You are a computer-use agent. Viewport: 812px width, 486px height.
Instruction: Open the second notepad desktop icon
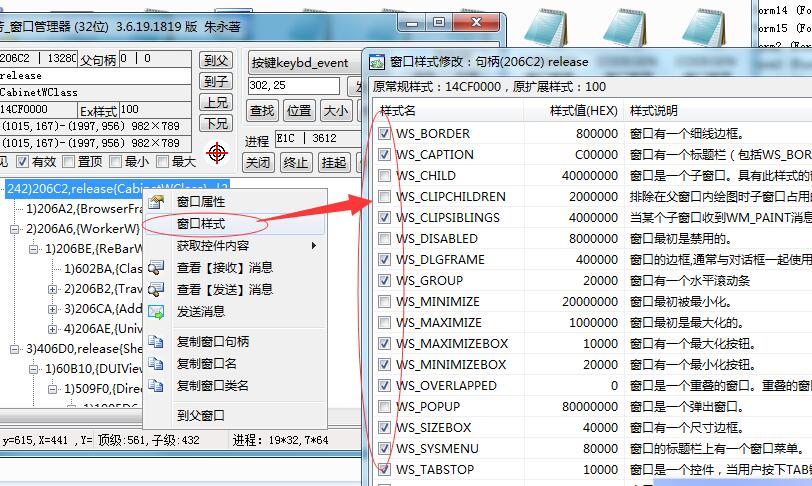tap(625, 26)
